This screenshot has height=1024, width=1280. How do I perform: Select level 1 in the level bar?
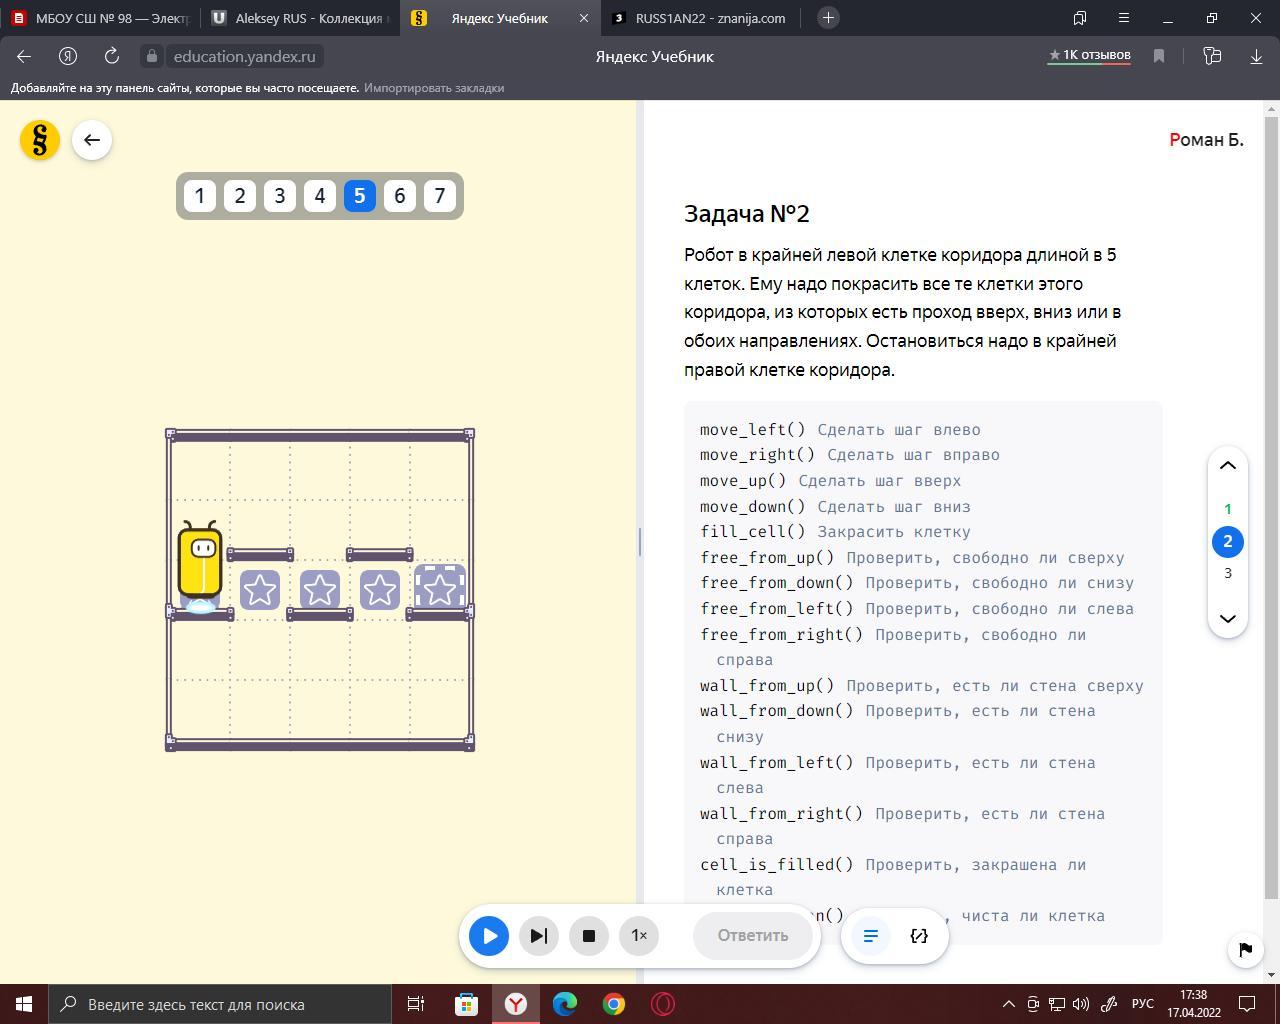pyautogui.click(x=200, y=196)
